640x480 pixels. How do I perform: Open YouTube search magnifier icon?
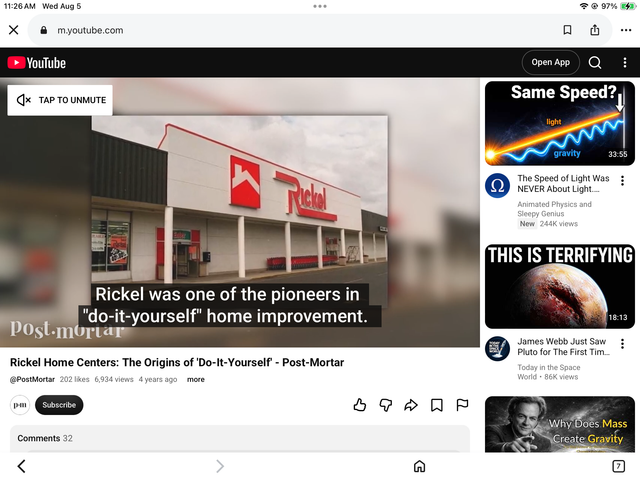coord(595,62)
